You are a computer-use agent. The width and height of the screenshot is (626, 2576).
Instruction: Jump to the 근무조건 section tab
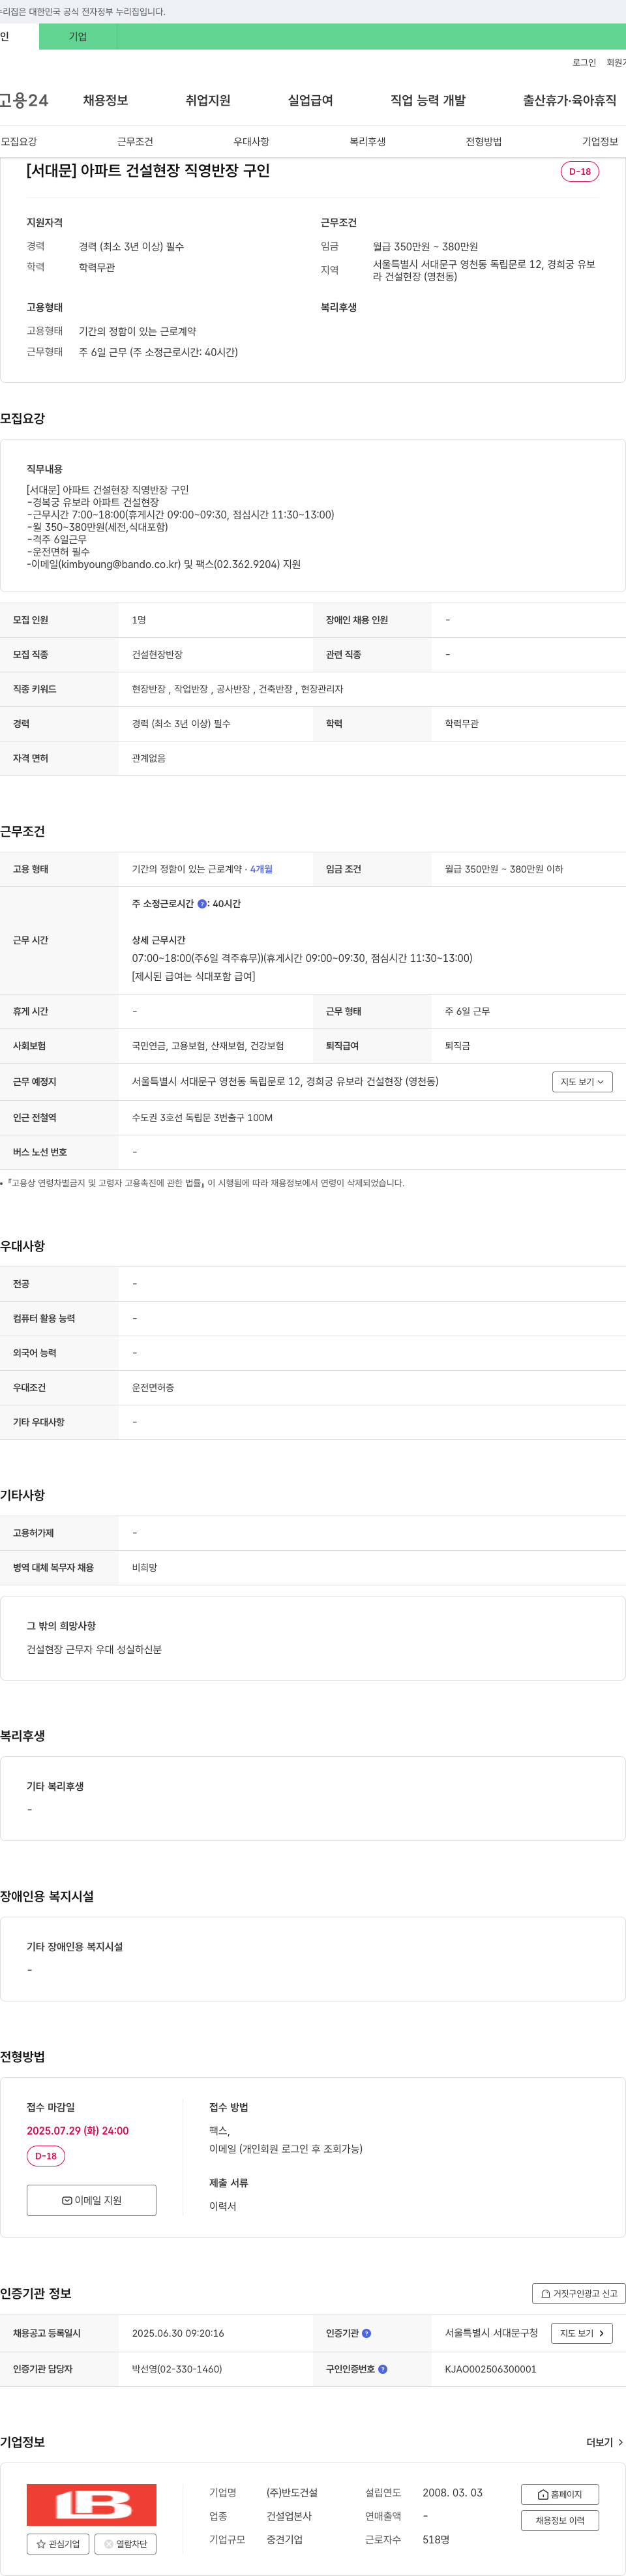[135, 142]
